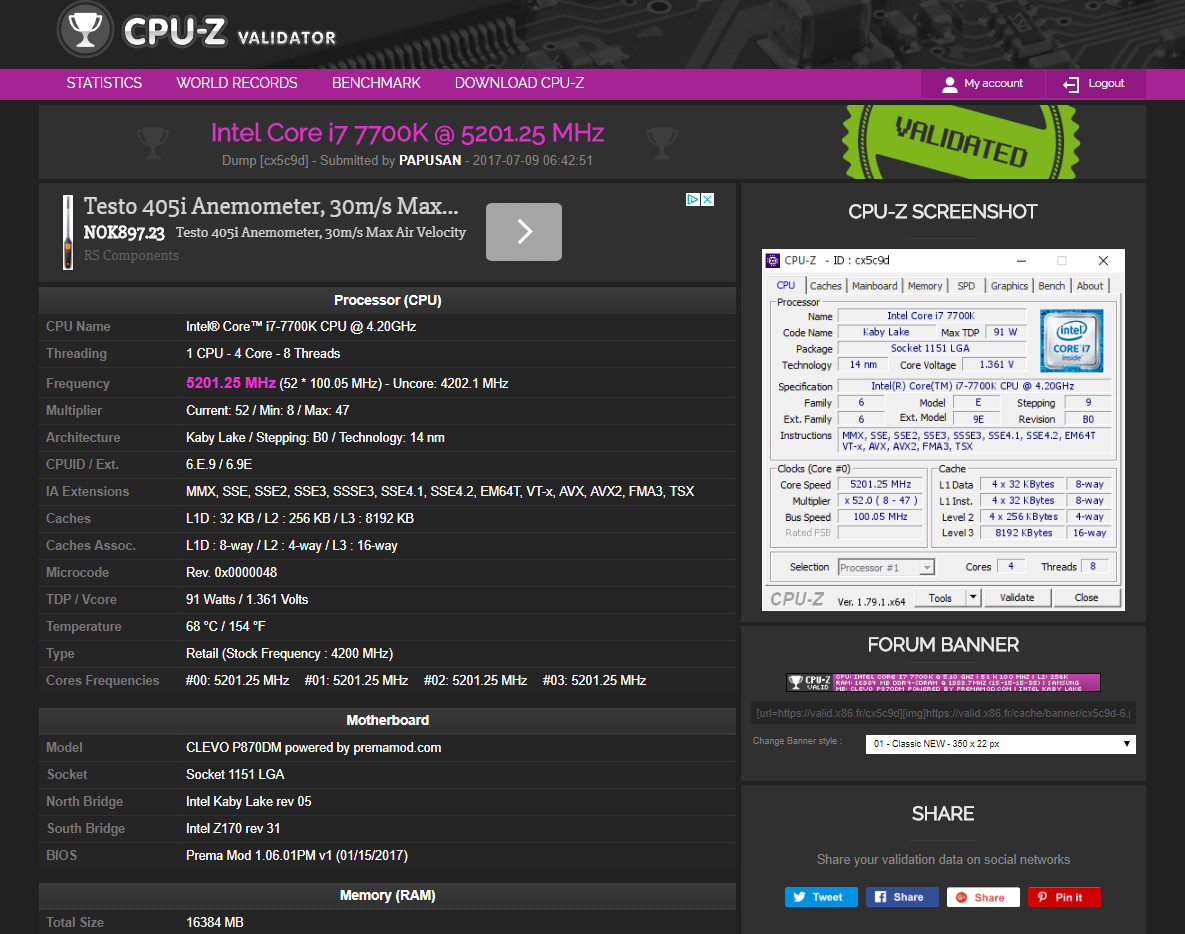The height and width of the screenshot is (934, 1185).
Task: Click the Testo 405i Anemometer ad headline
Action: (271, 206)
